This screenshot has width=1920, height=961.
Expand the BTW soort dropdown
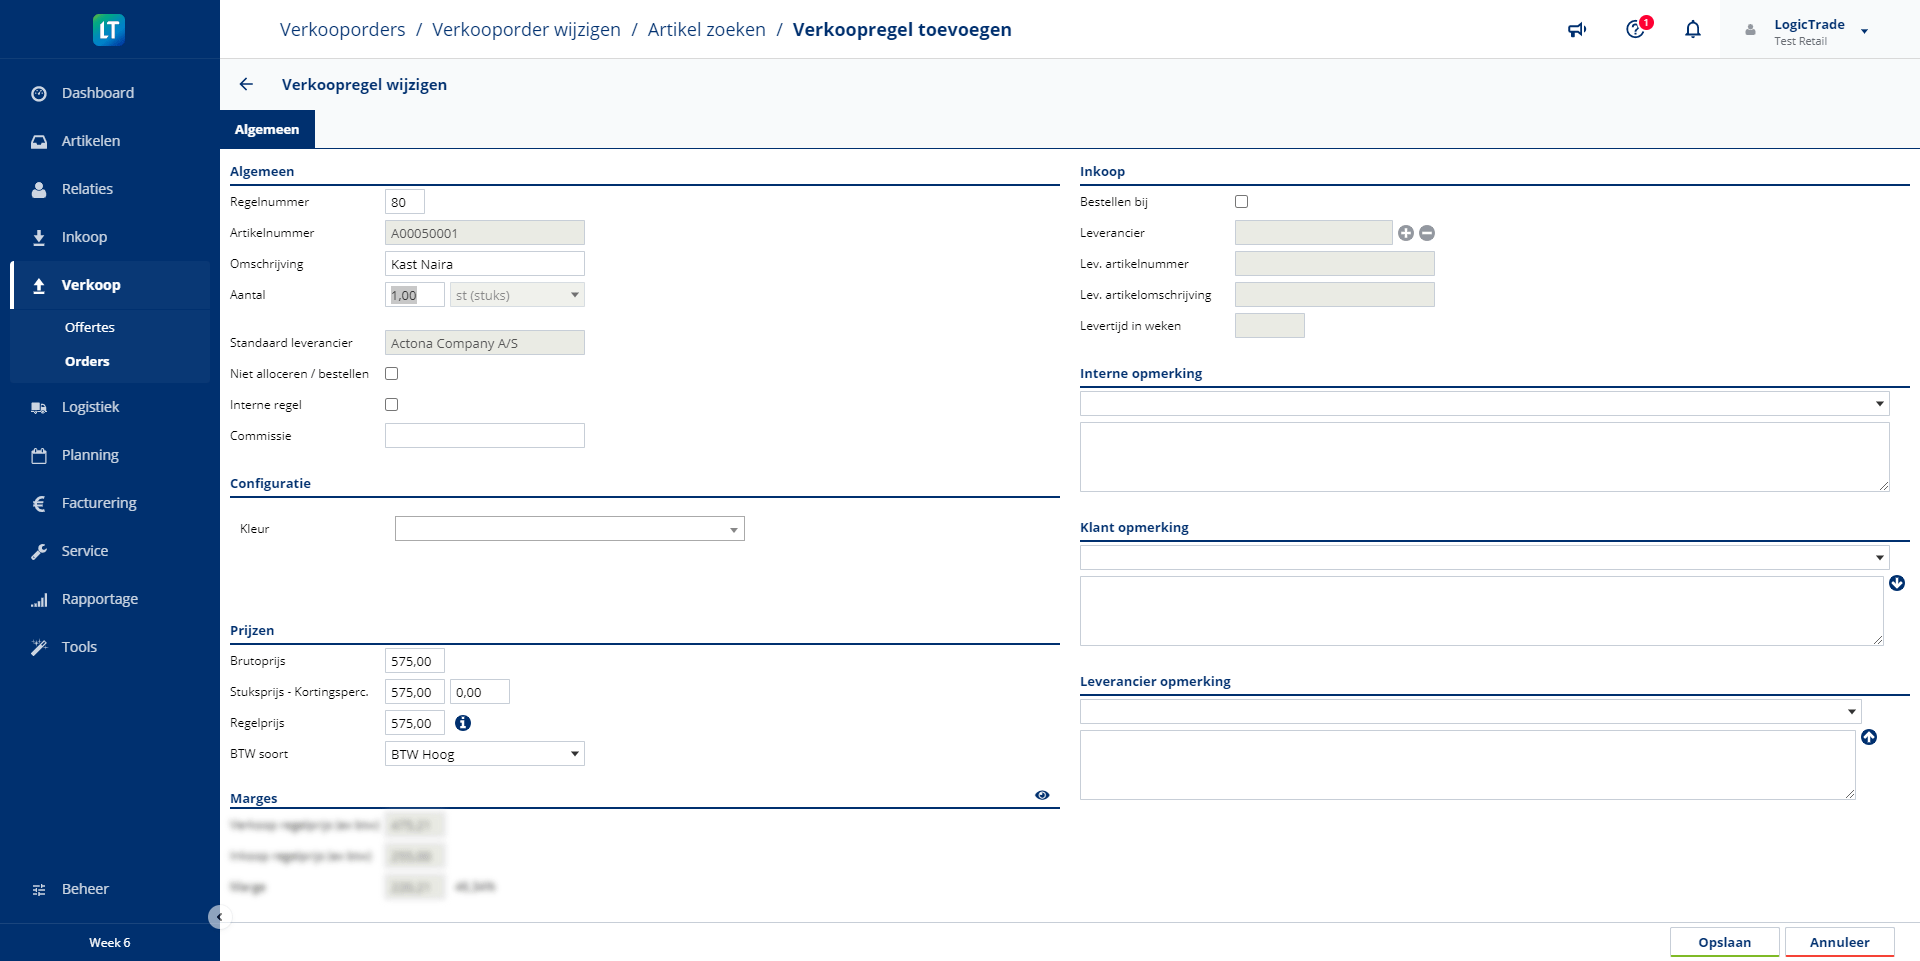[485, 754]
